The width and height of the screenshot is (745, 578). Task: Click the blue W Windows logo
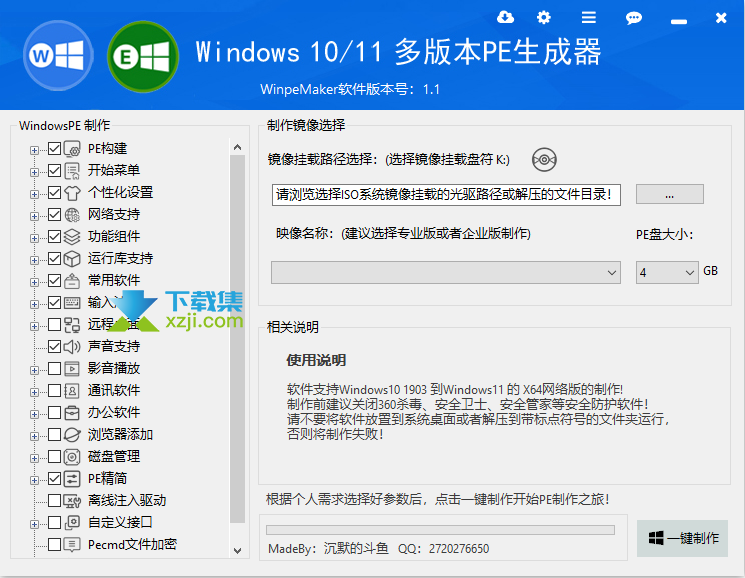[x=58, y=56]
